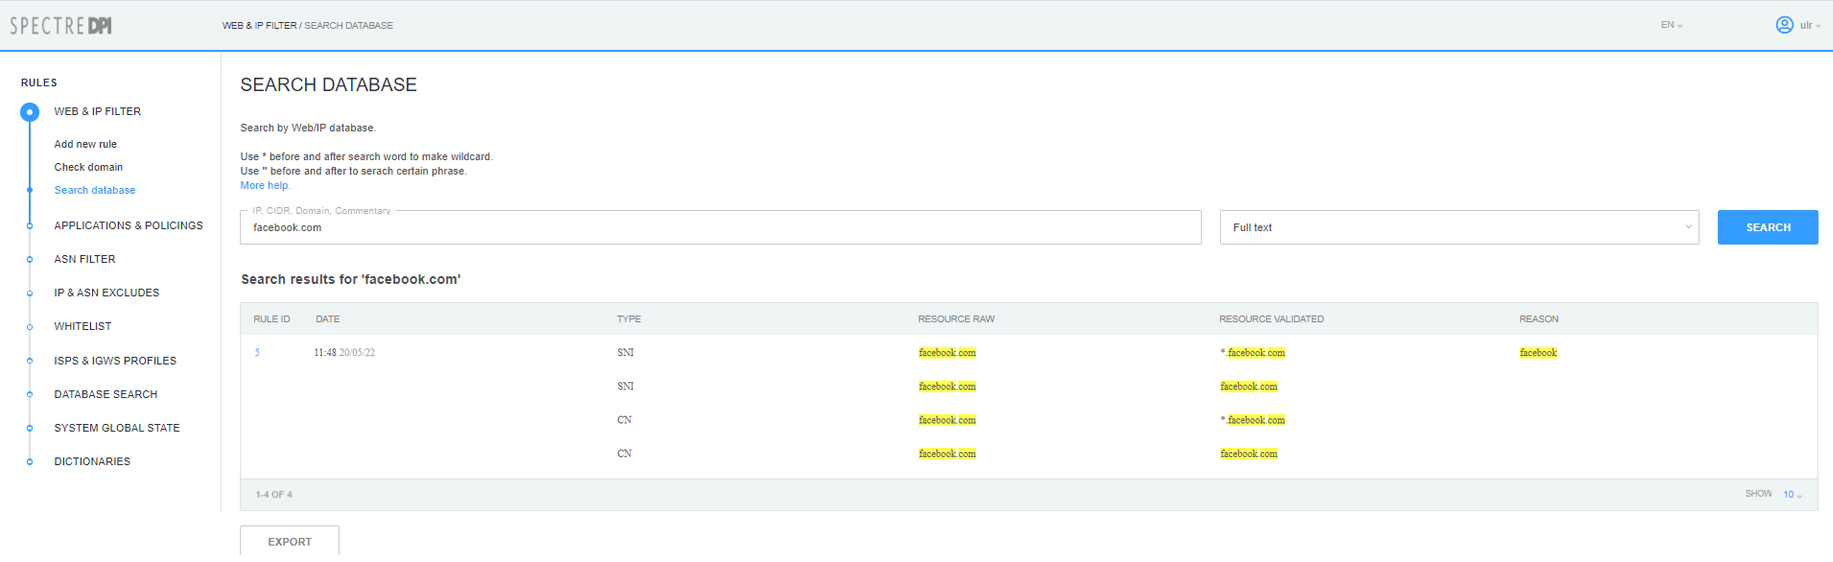The width and height of the screenshot is (1833, 562).
Task: Click the search query input field
Action: tap(720, 228)
